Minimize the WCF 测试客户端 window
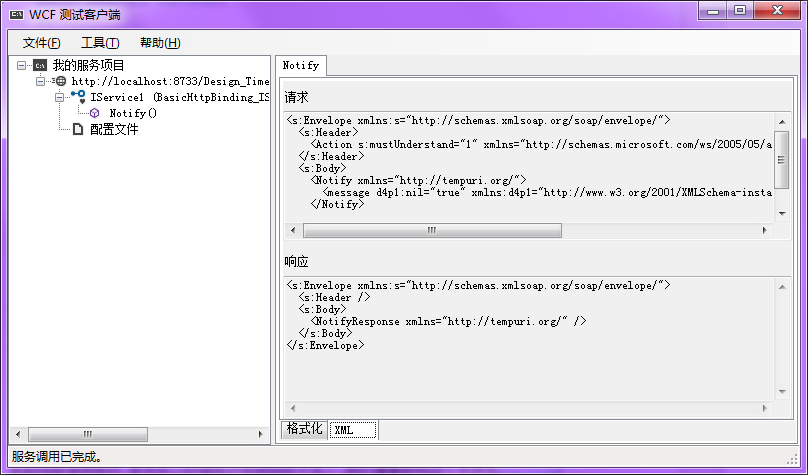The height and width of the screenshot is (475, 808). (x=713, y=11)
